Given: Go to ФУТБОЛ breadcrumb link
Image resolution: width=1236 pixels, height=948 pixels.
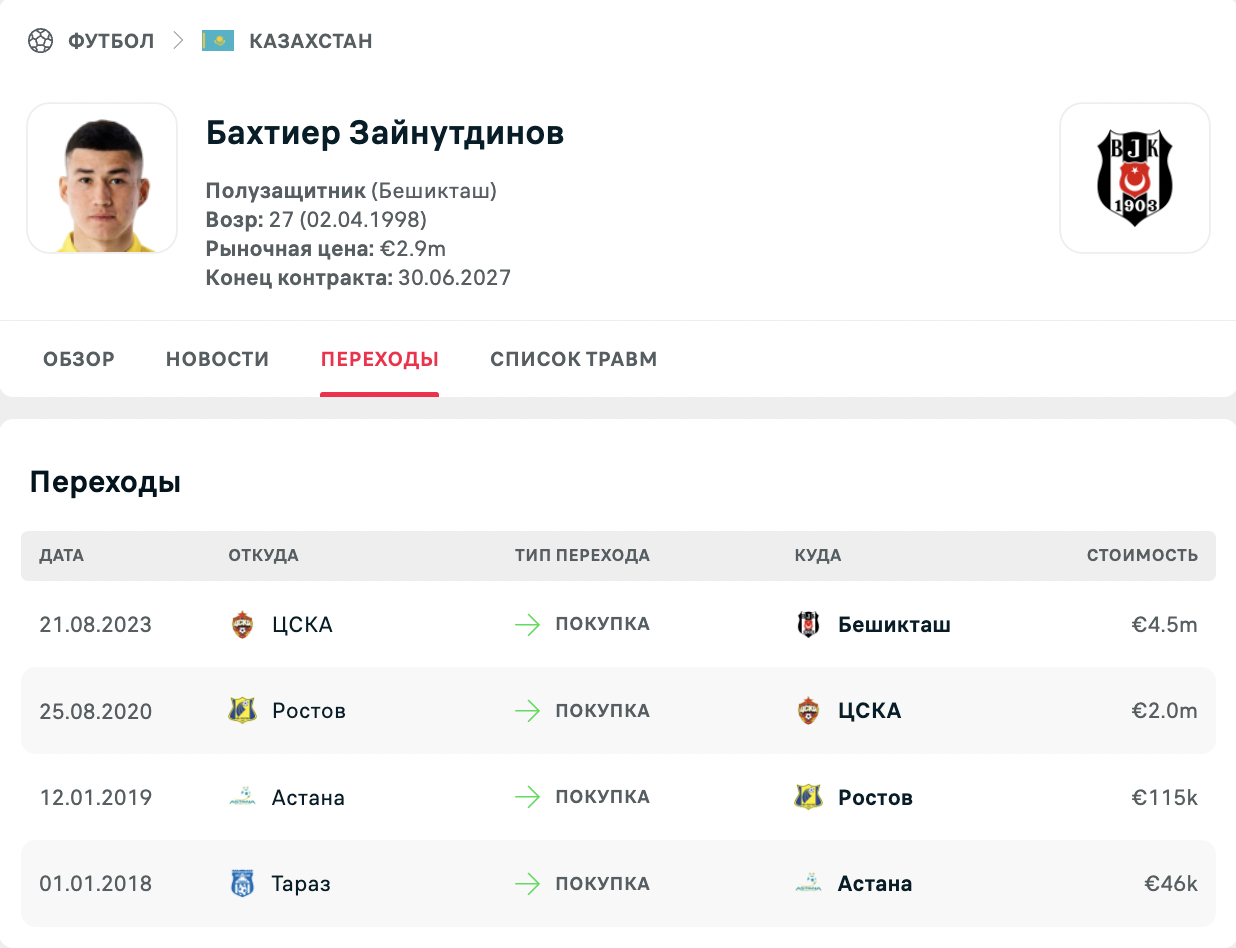Looking at the screenshot, I should [x=111, y=41].
